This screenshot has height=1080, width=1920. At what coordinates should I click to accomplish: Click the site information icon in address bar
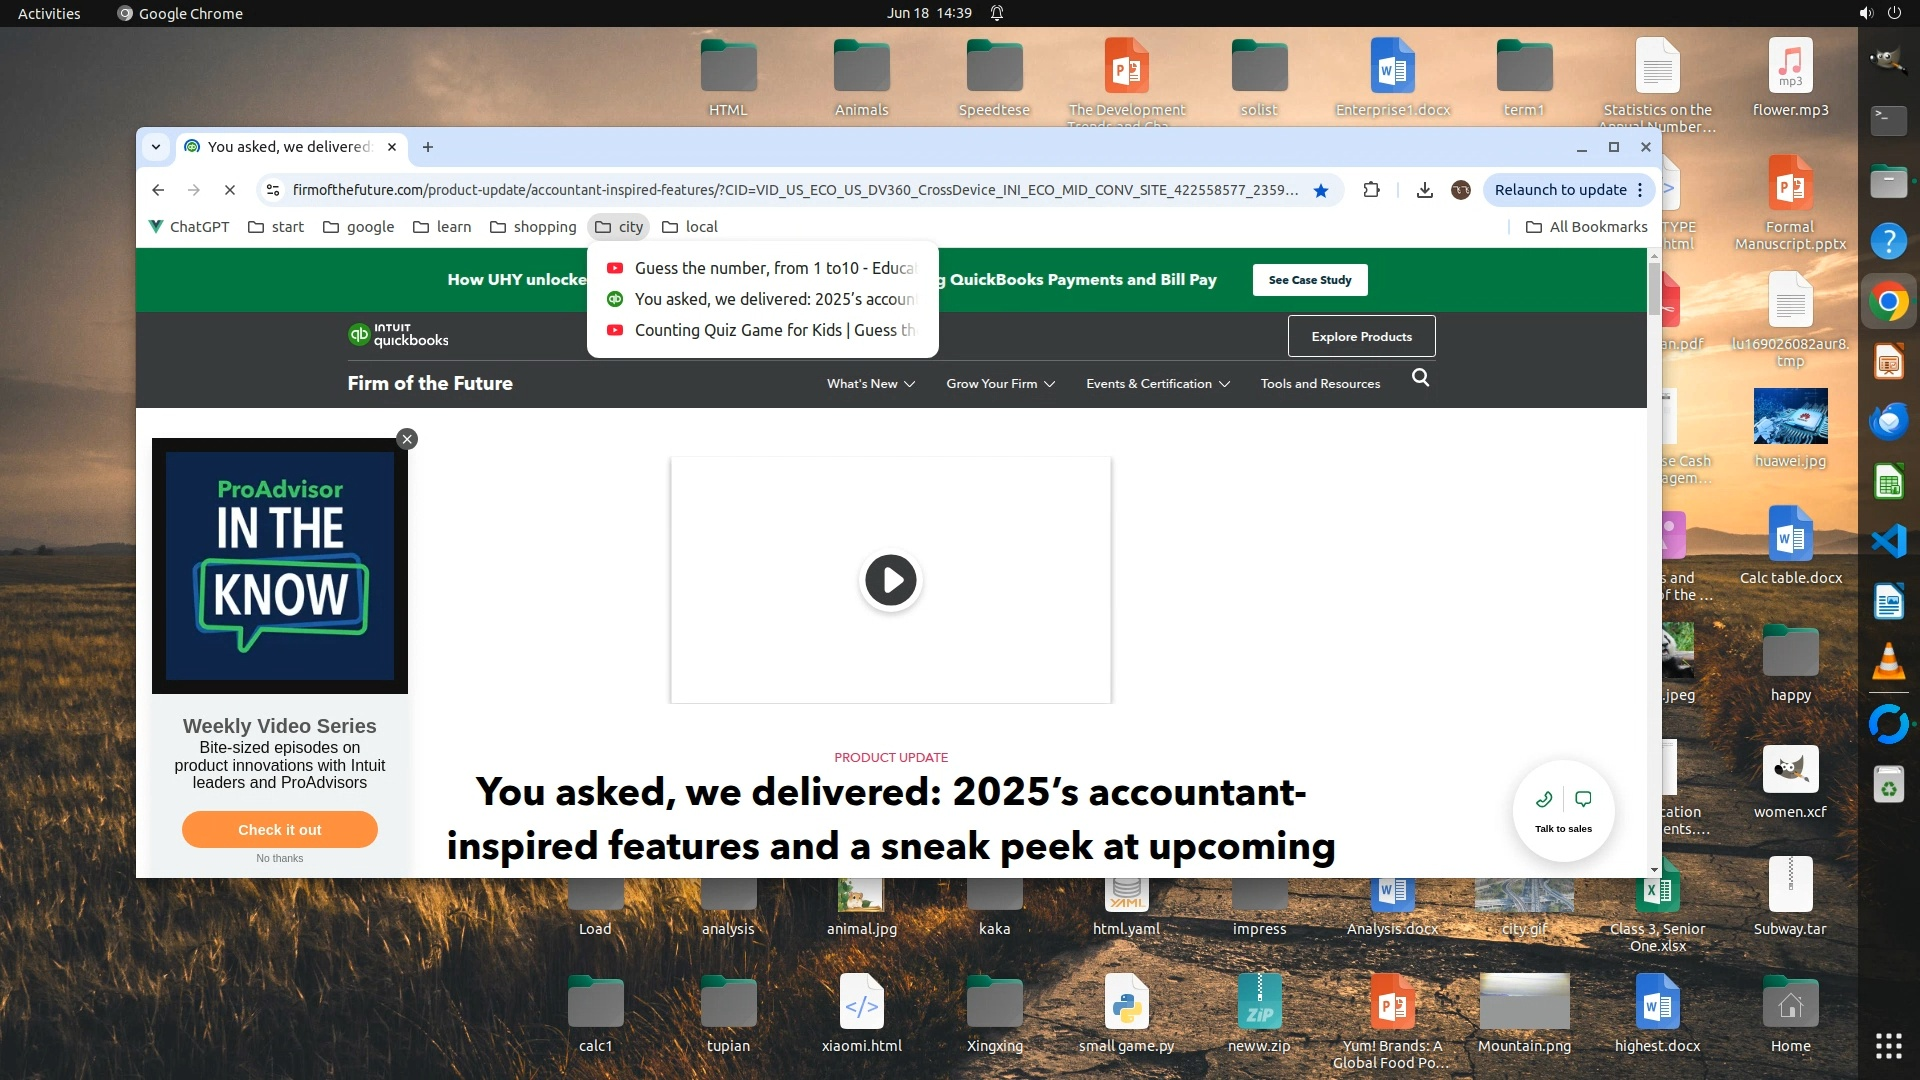point(272,190)
